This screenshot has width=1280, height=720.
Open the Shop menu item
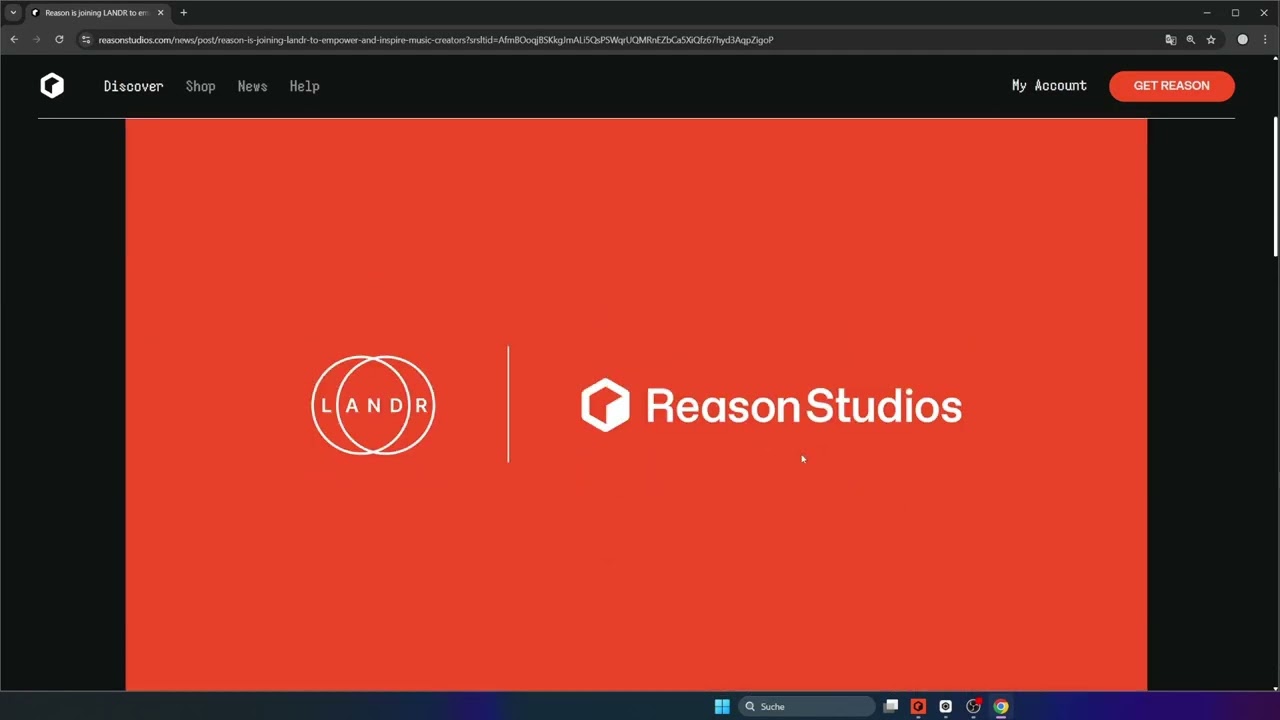[200, 86]
